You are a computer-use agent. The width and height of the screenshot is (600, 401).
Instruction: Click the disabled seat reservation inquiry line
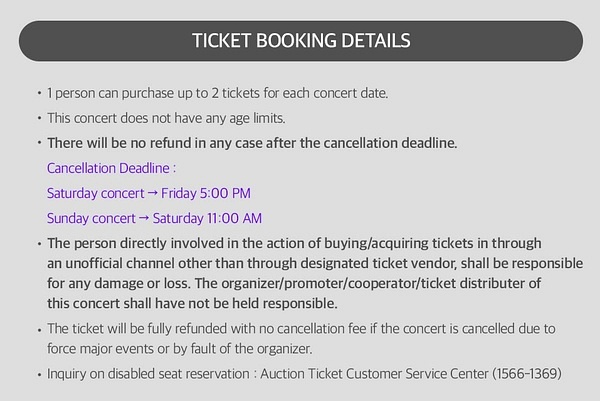pos(304,373)
